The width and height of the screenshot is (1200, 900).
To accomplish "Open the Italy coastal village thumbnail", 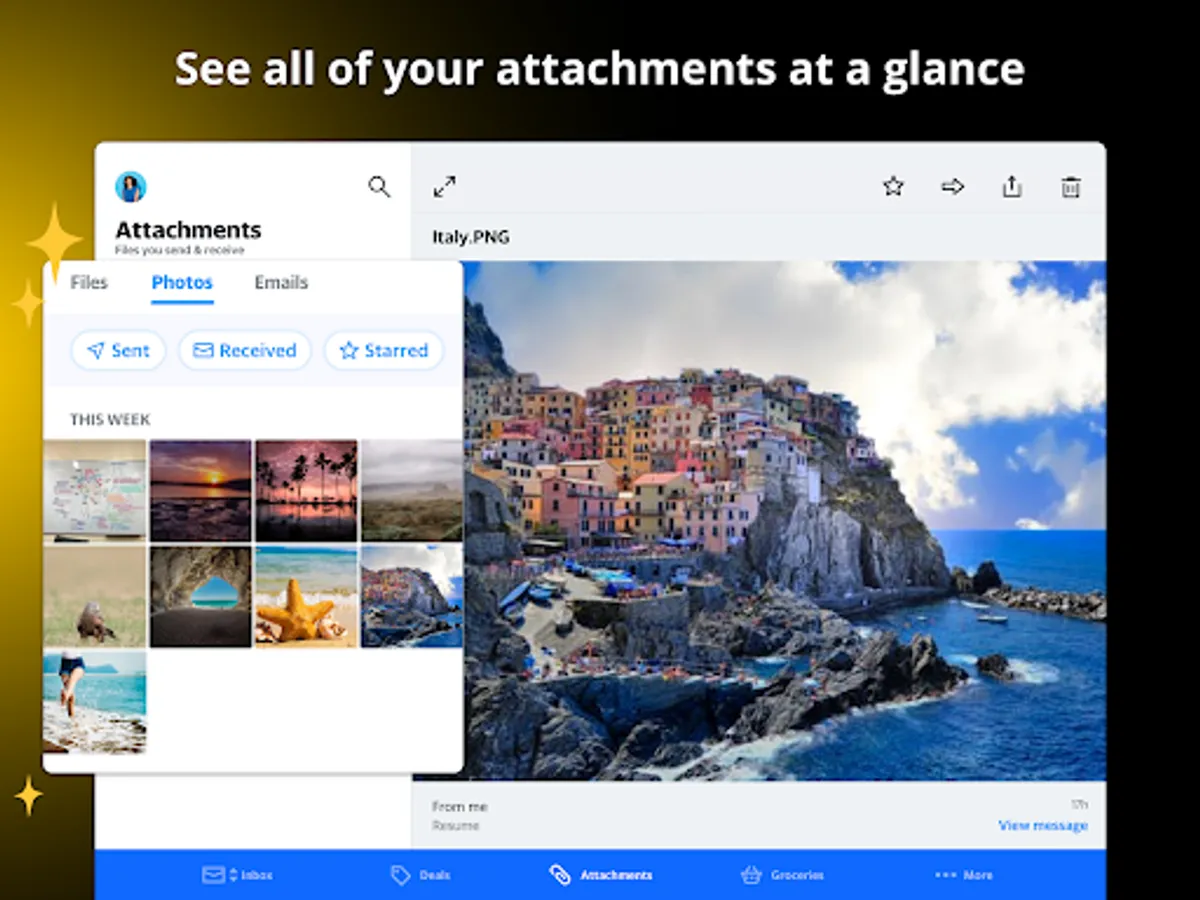I will (412, 597).
